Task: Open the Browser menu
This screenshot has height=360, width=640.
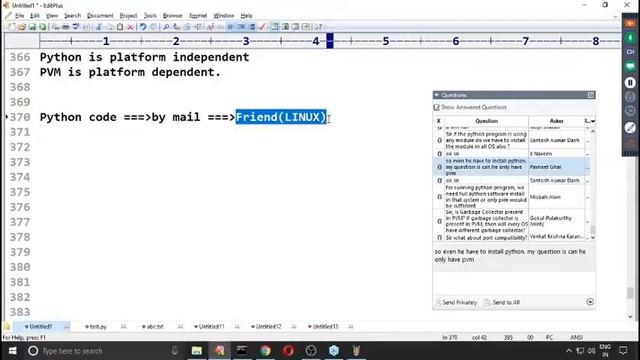Action: click(x=173, y=16)
